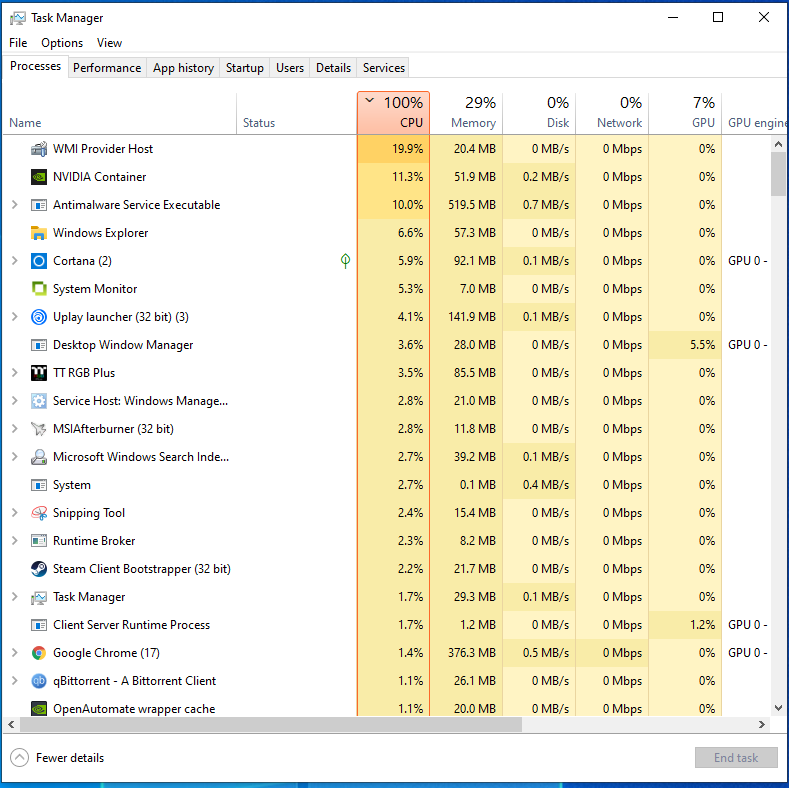The width and height of the screenshot is (789, 788).
Task: Click Fewer details toggle button
Action: (57, 758)
